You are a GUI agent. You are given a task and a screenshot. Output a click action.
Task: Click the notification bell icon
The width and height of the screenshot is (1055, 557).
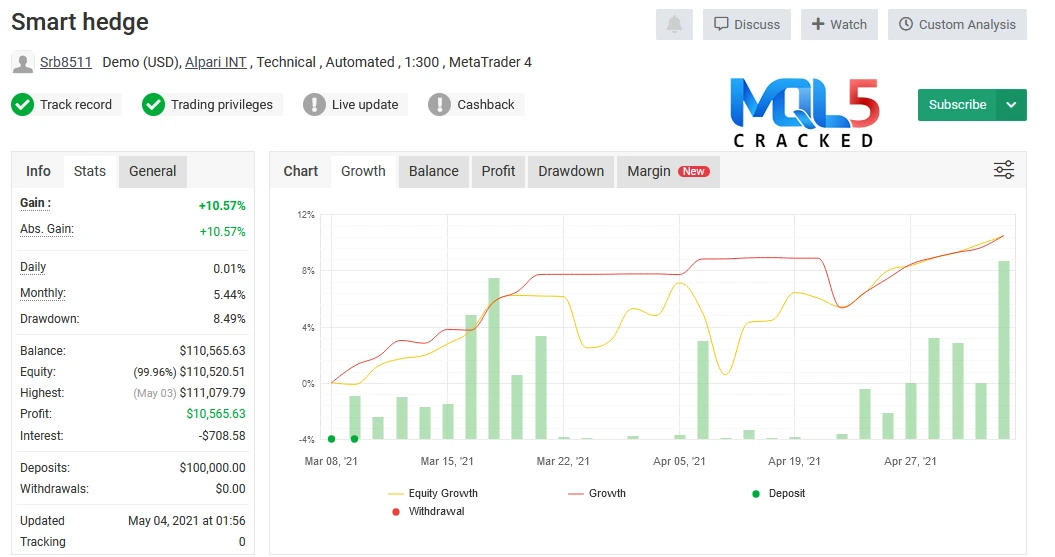(674, 25)
